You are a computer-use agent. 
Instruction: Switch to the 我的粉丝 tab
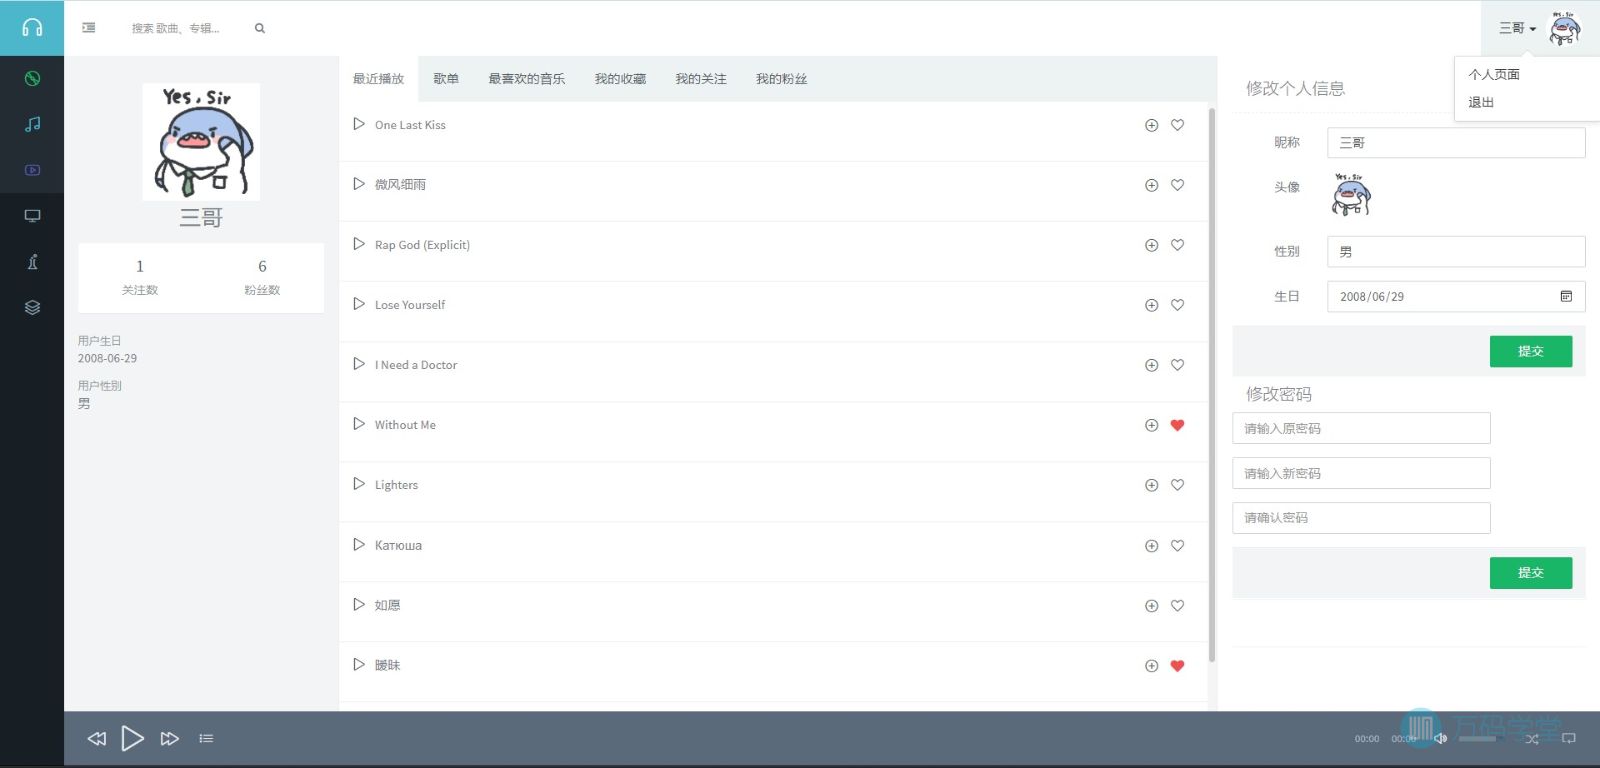[x=781, y=79]
